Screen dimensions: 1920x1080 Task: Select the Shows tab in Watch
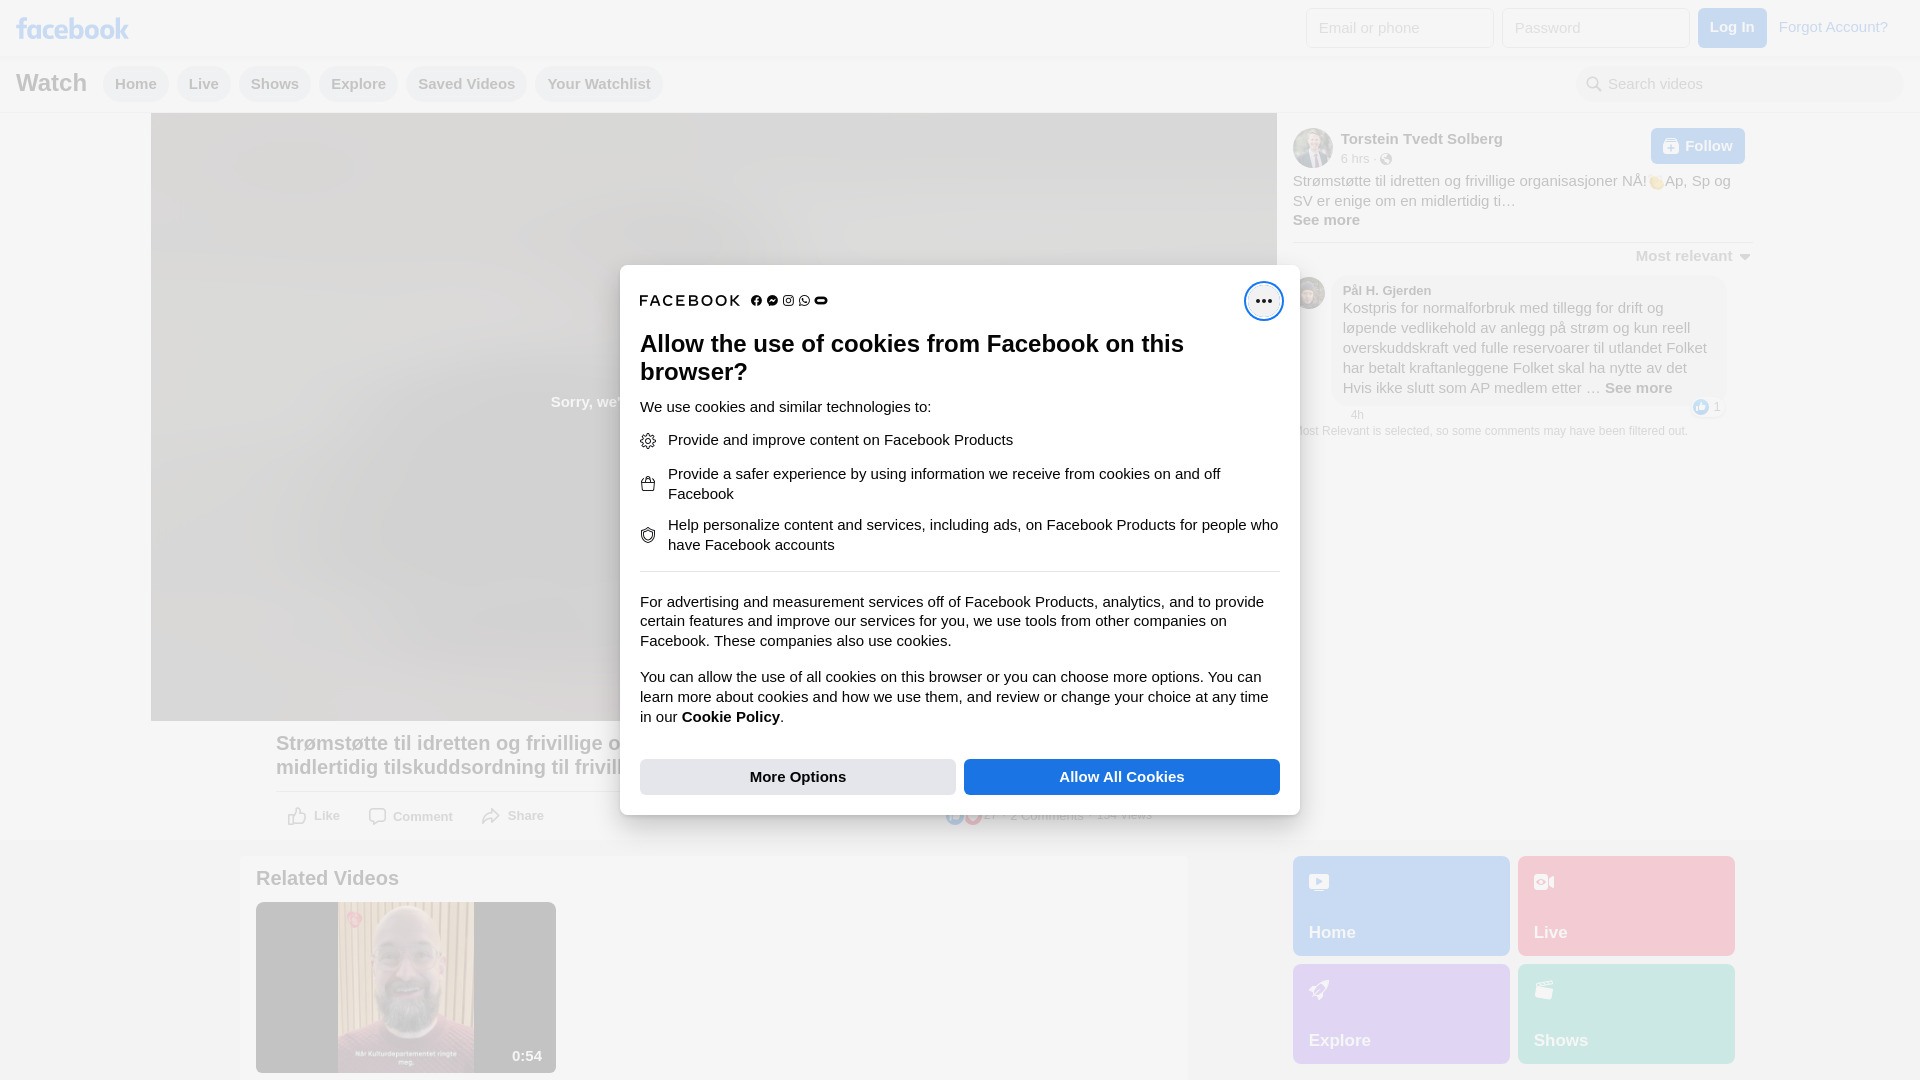(x=274, y=84)
